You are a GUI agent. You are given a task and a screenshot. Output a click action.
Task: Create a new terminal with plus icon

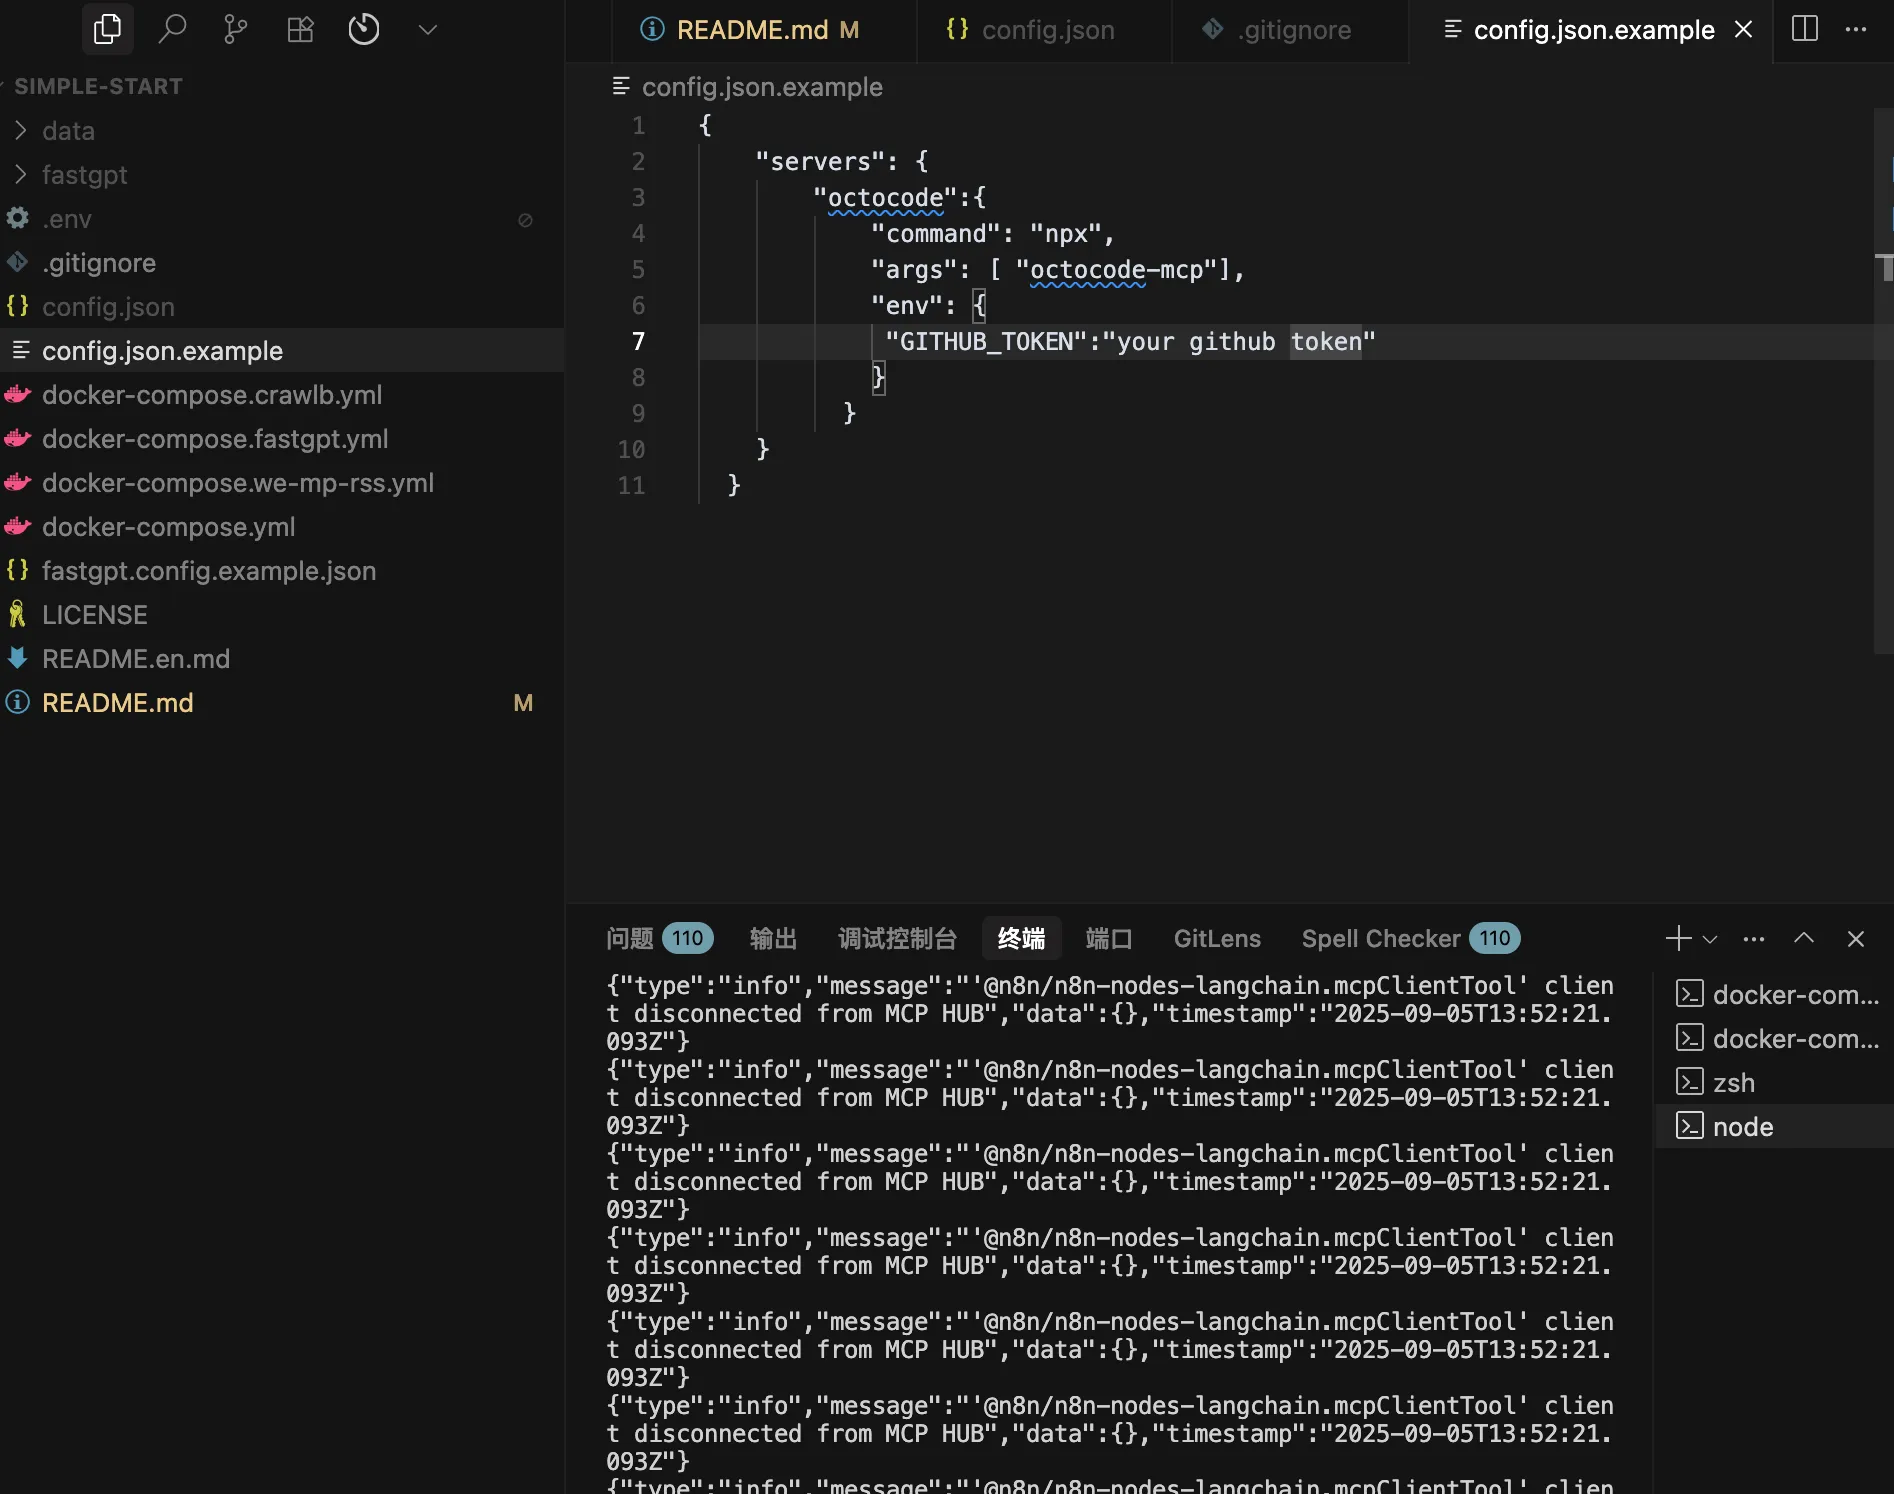1678,938
